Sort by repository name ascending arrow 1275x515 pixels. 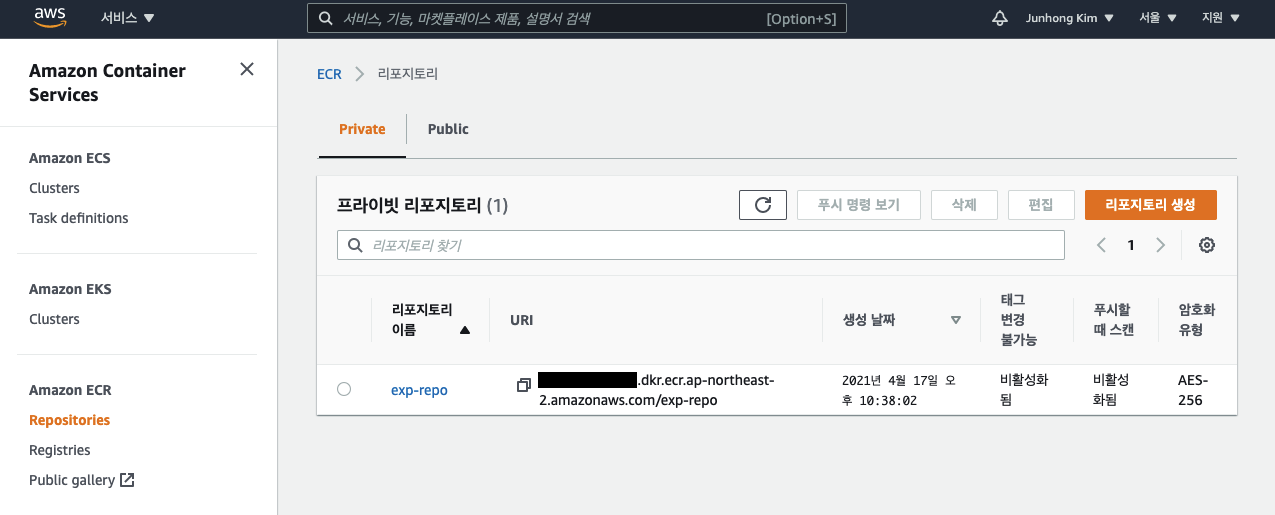464,330
